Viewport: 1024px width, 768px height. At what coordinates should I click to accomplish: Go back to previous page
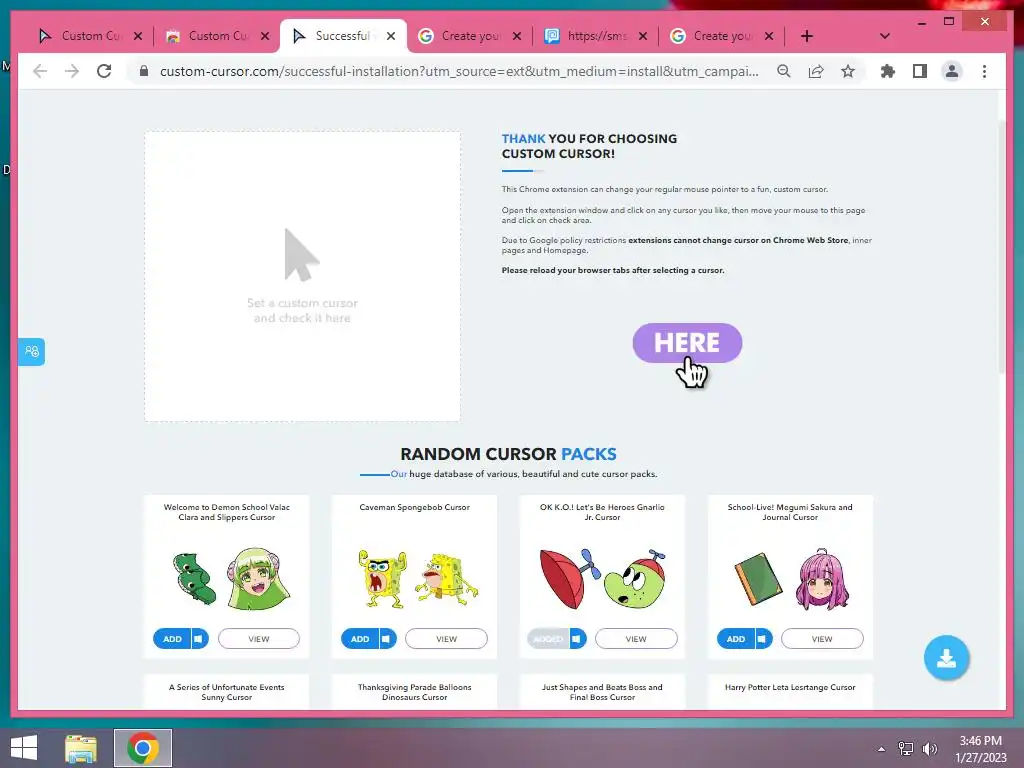[x=40, y=71]
